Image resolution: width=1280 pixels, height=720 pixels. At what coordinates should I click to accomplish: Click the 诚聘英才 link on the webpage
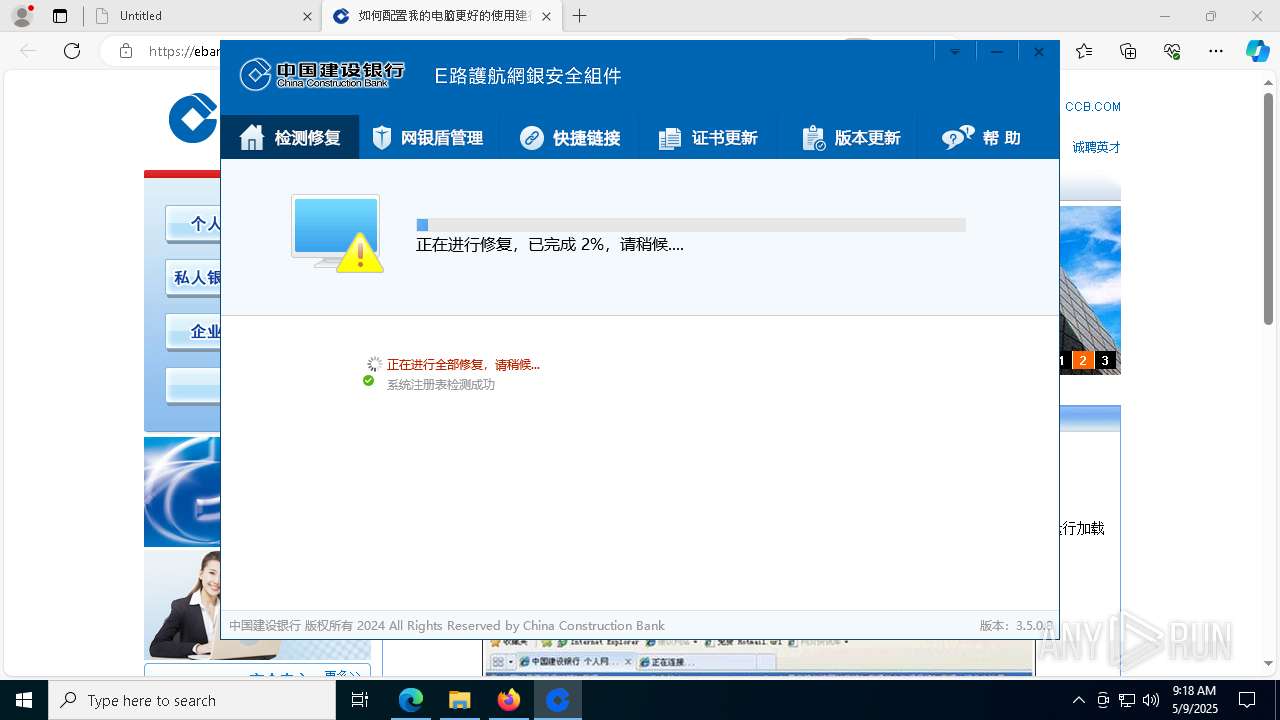point(1096,147)
